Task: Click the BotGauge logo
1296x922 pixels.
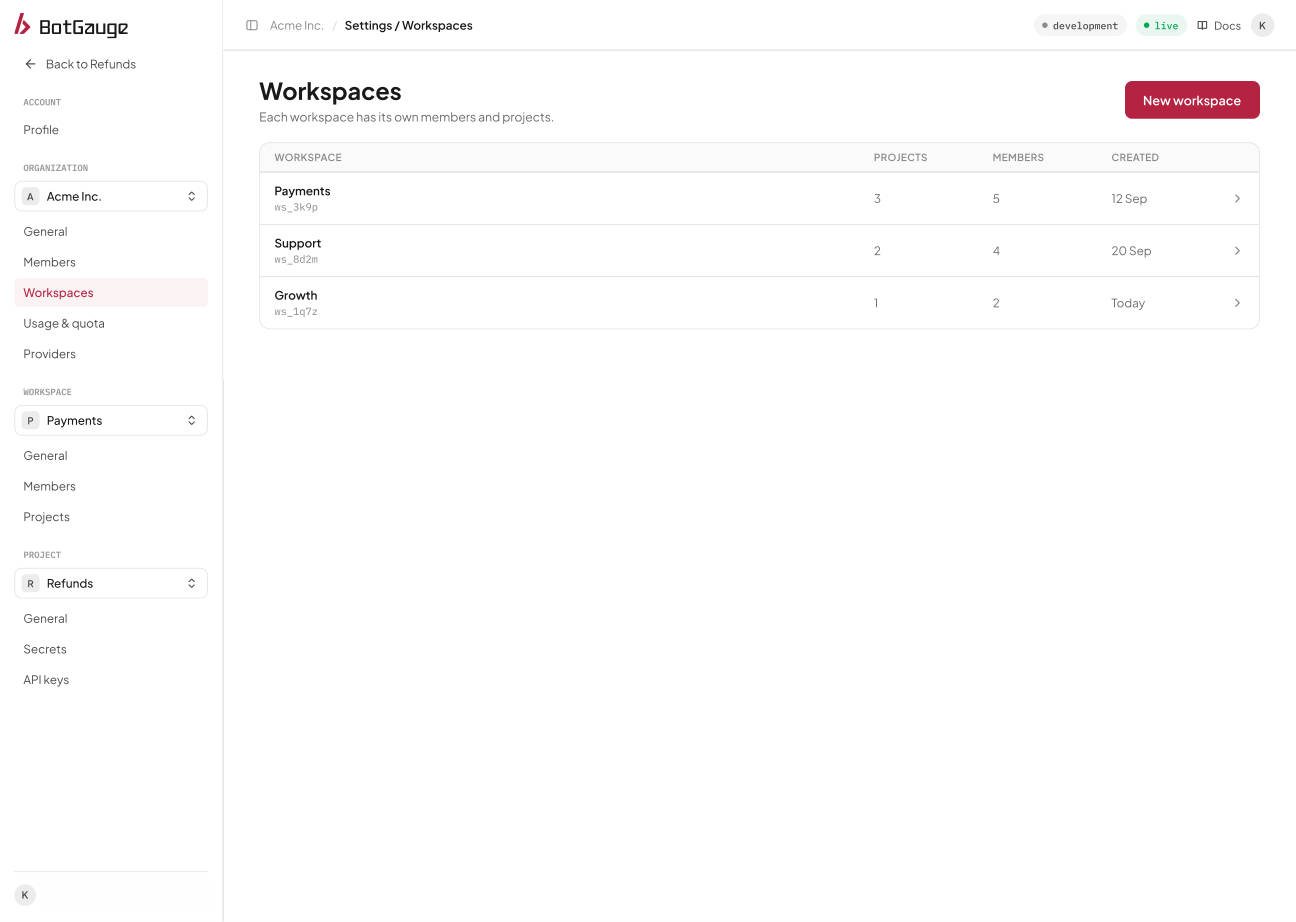Action: click(x=71, y=25)
